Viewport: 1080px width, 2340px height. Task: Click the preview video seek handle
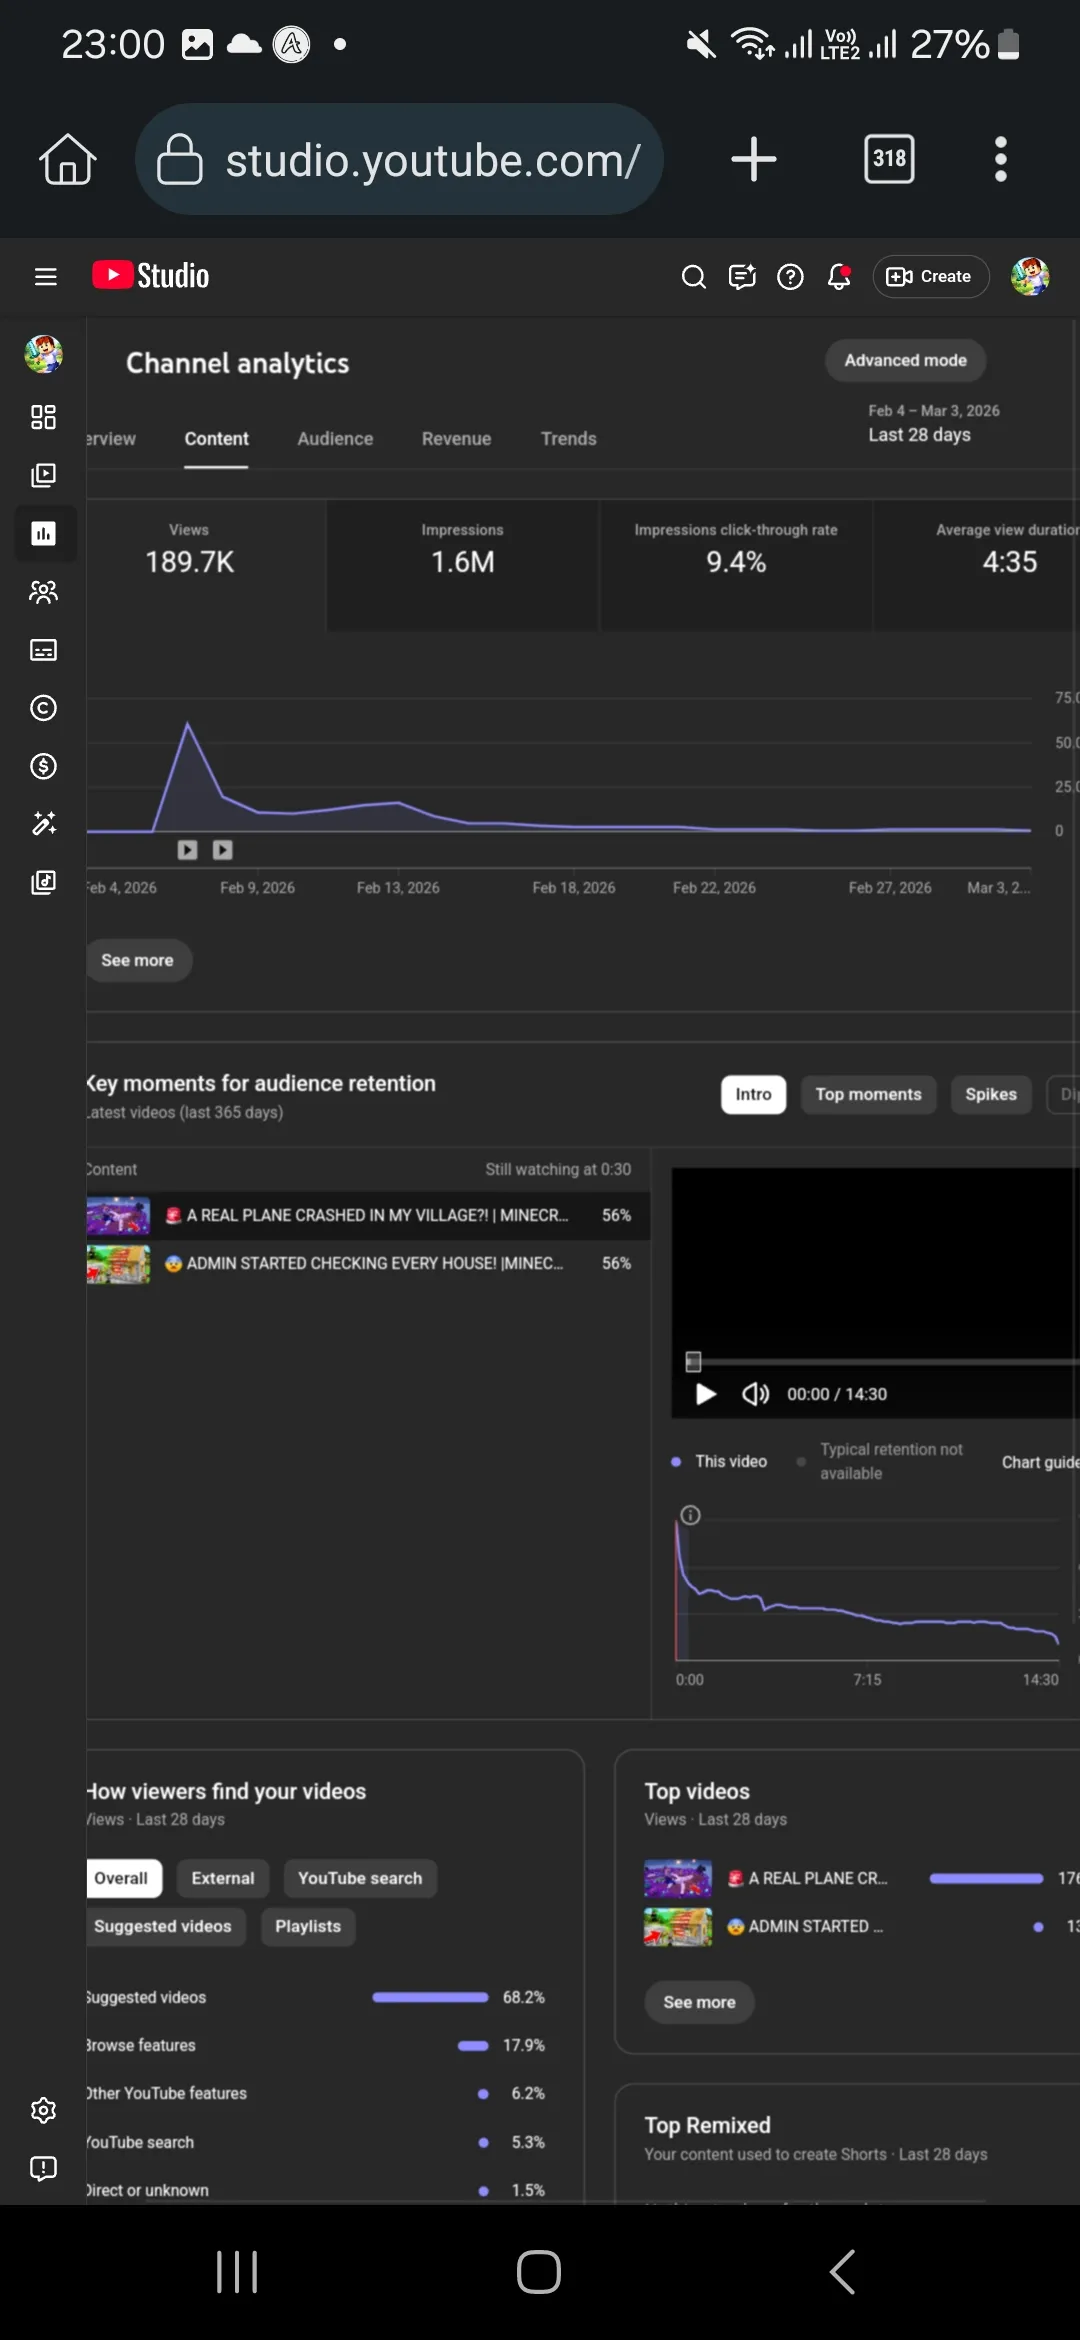point(693,1361)
